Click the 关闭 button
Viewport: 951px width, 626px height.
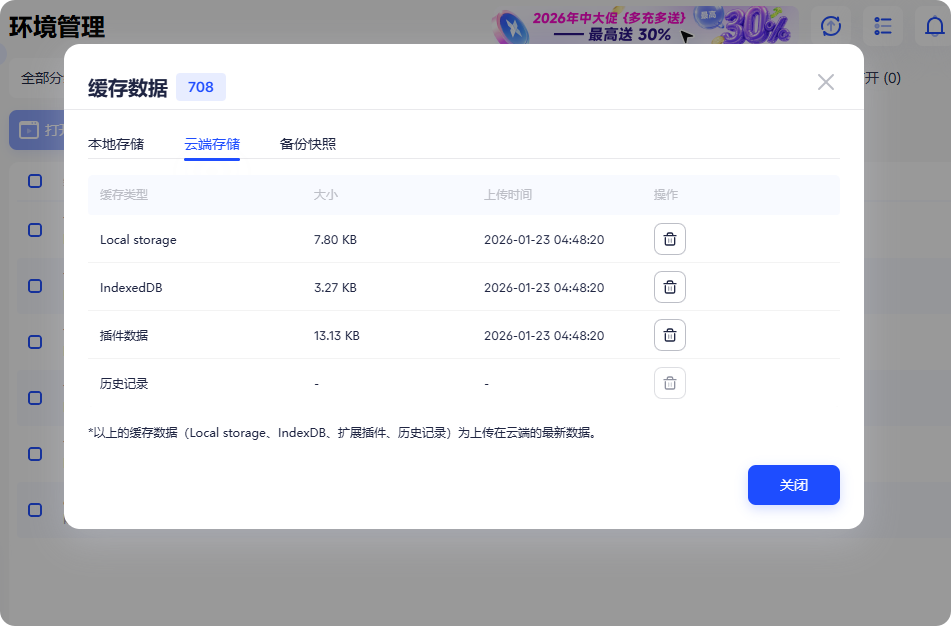[x=793, y=485]
